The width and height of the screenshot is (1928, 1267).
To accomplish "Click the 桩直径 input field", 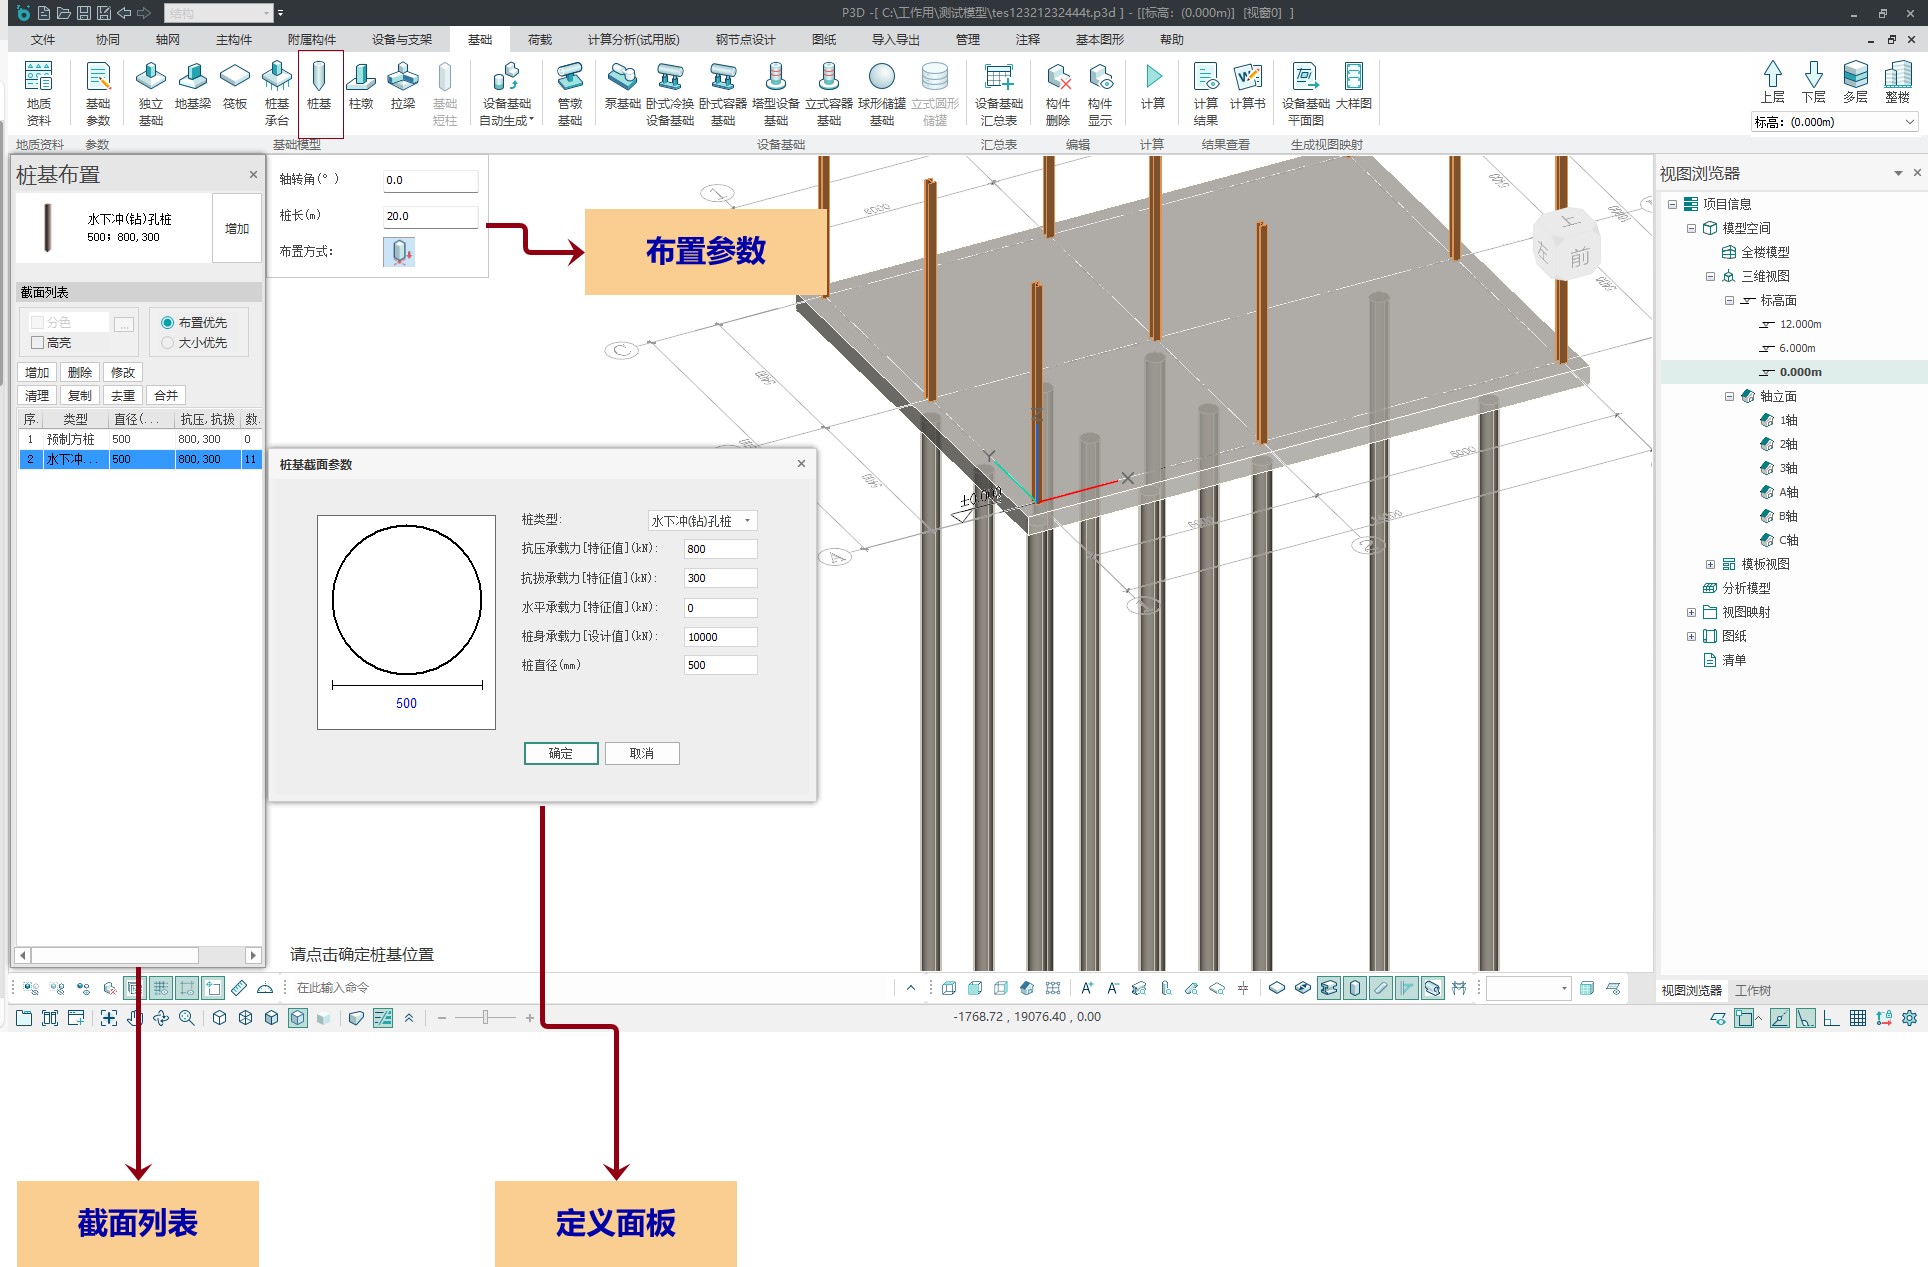I will pyautogui.click(x=720, y=665).
